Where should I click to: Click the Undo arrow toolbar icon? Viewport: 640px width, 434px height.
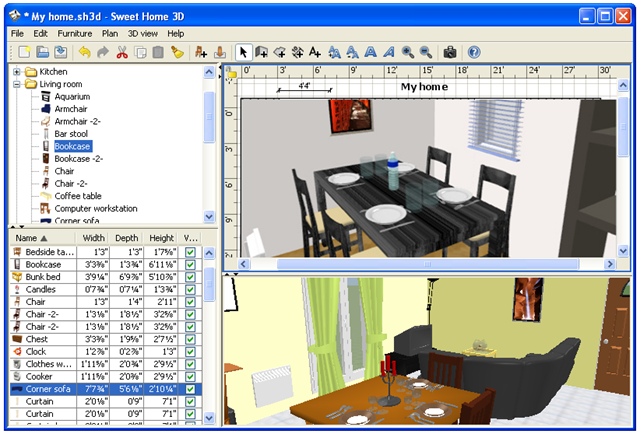(84, 52)
